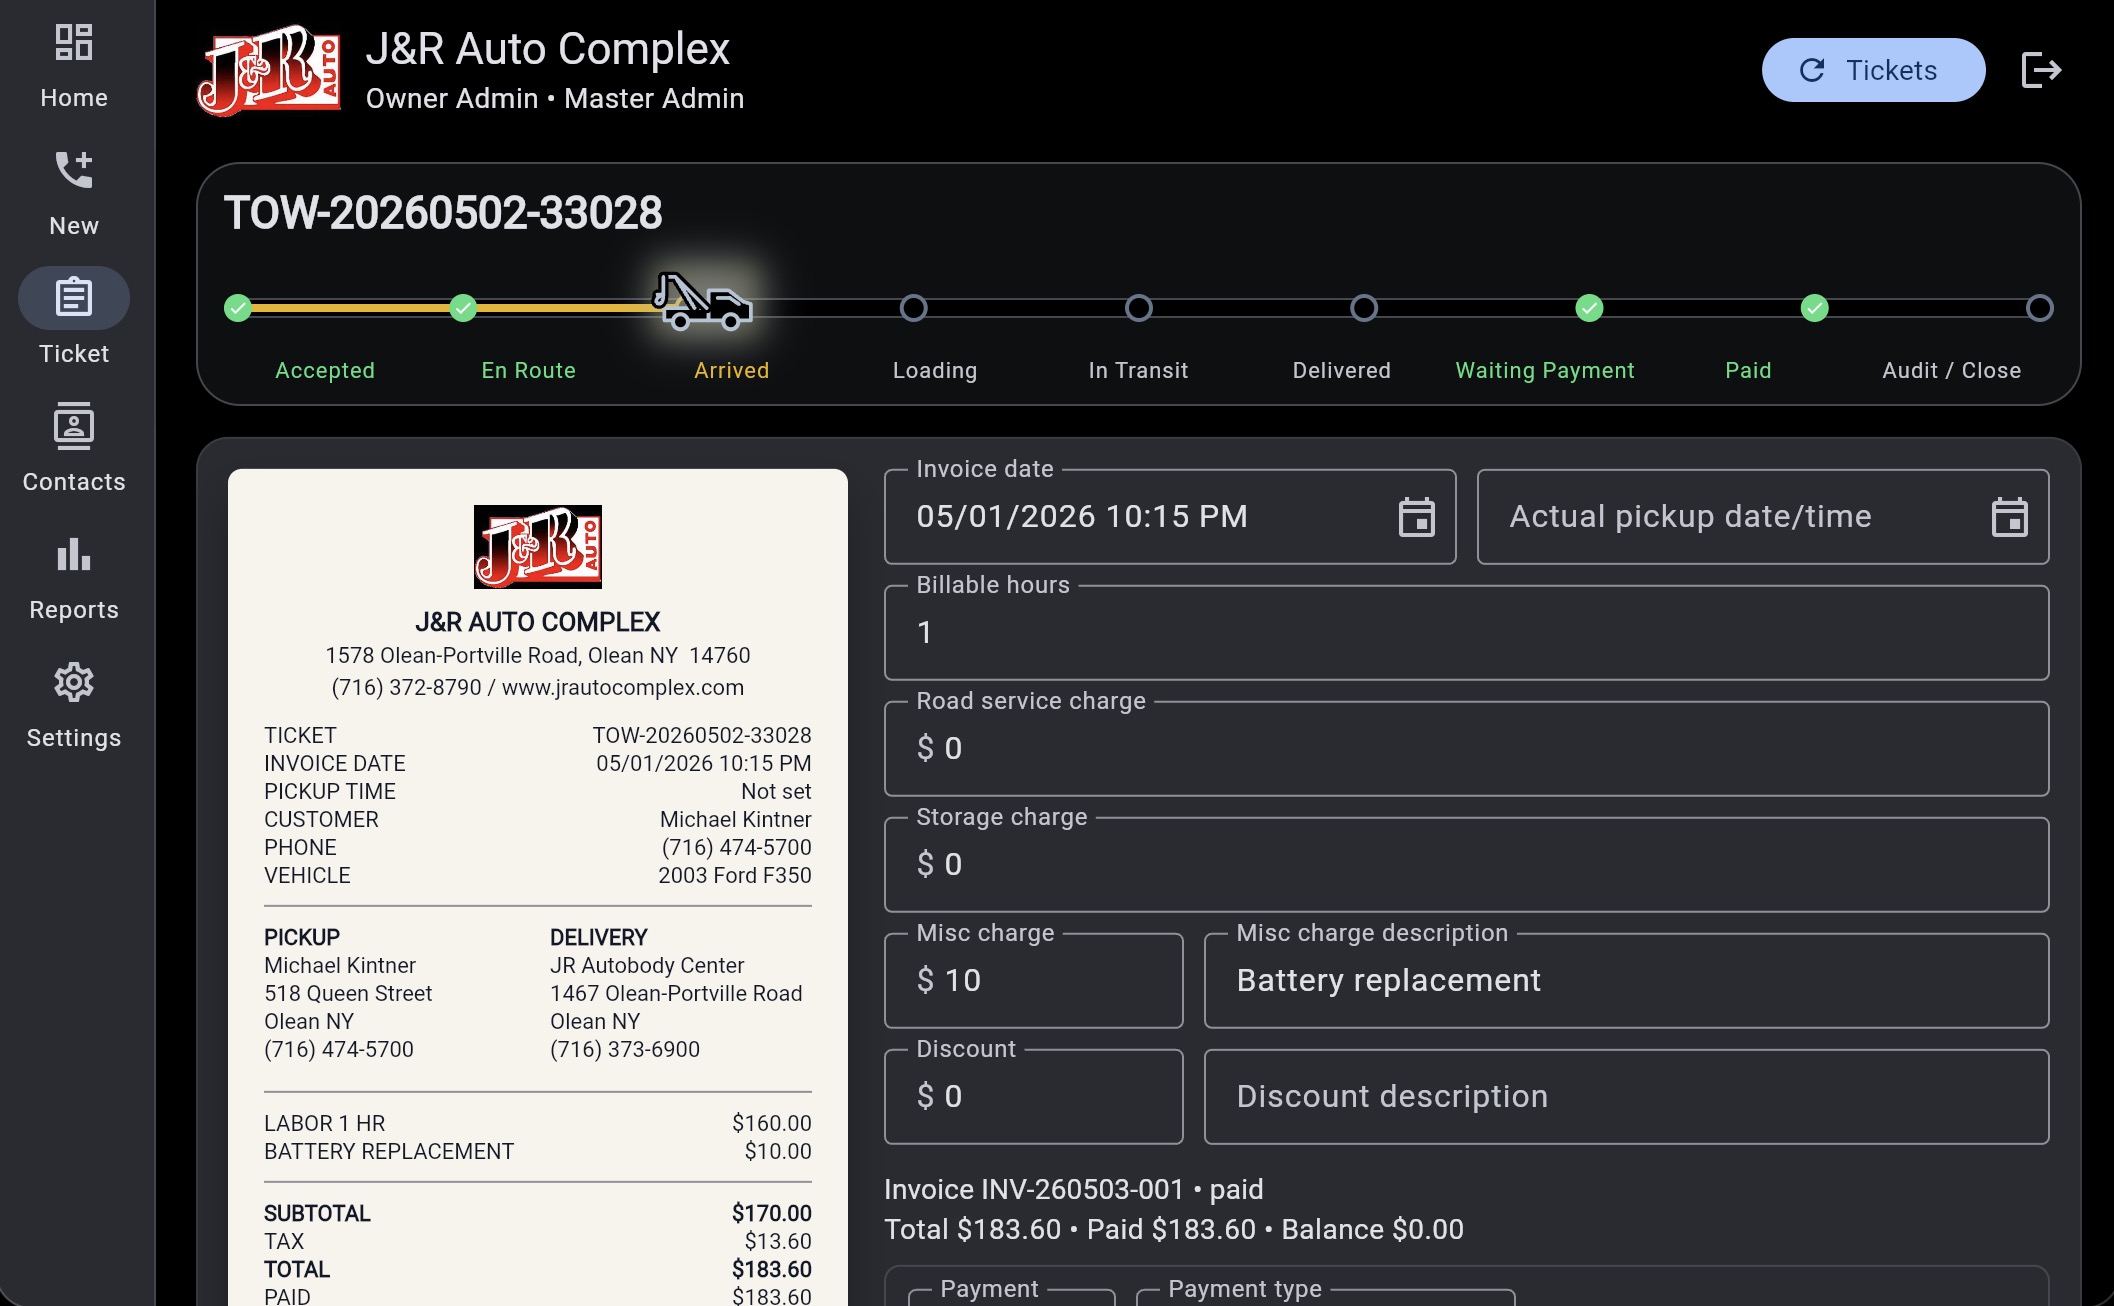Screen dimensions: 2114x1306
Task: Open the Home dashboard icon
Action: click(x=74, y=43)
